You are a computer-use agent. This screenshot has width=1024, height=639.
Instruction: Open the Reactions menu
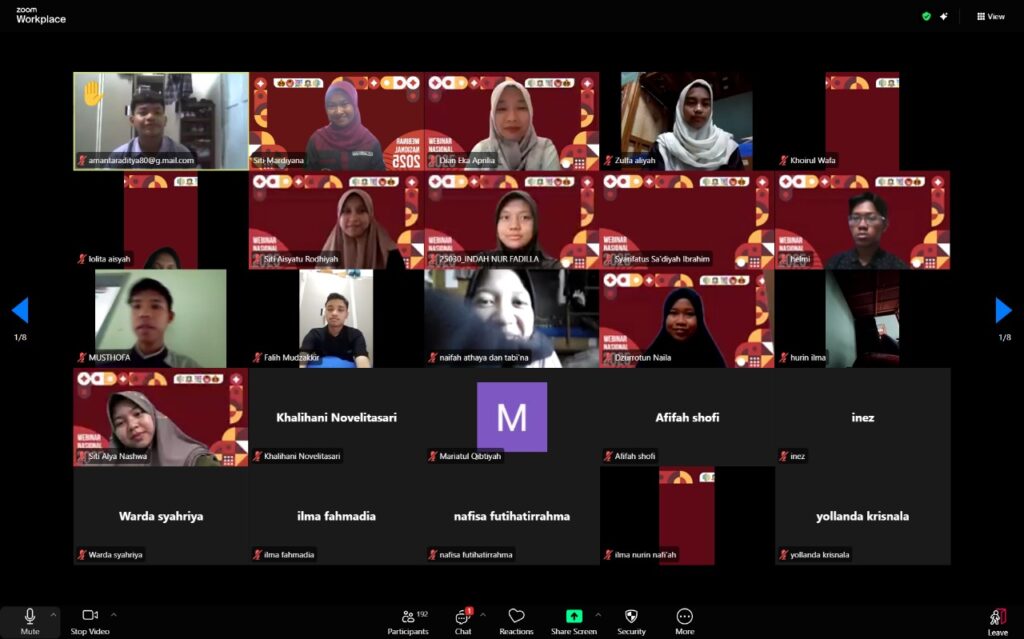click(516, 619)
